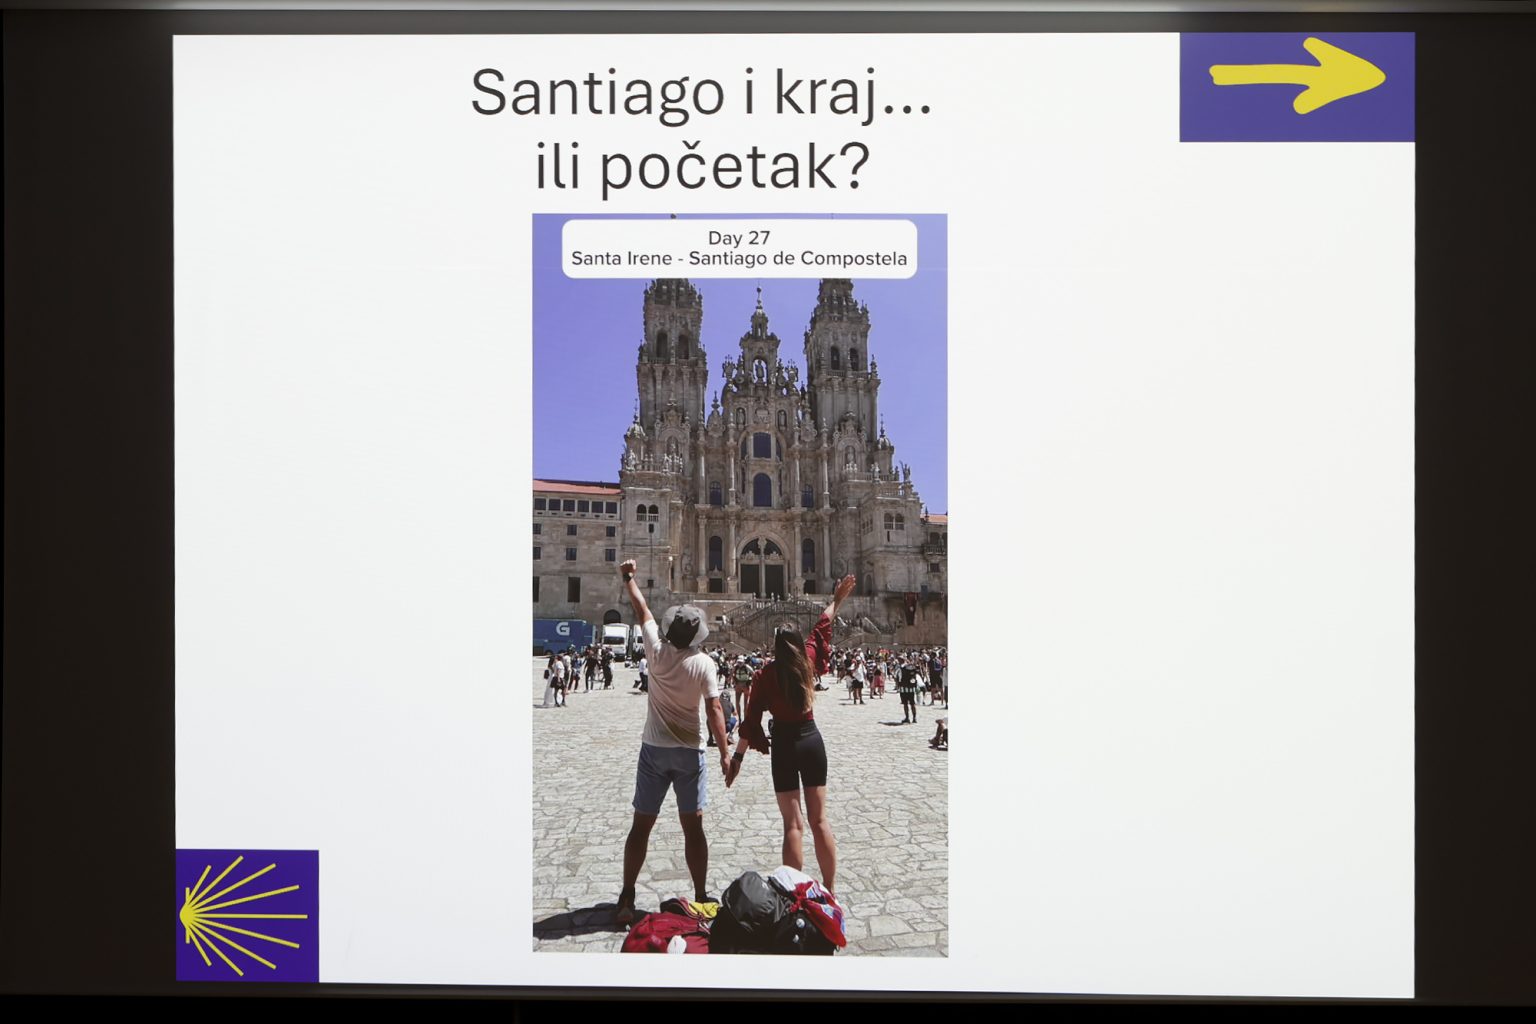
Task: Click the woman's raised hand
Action: tap(844, 587)
